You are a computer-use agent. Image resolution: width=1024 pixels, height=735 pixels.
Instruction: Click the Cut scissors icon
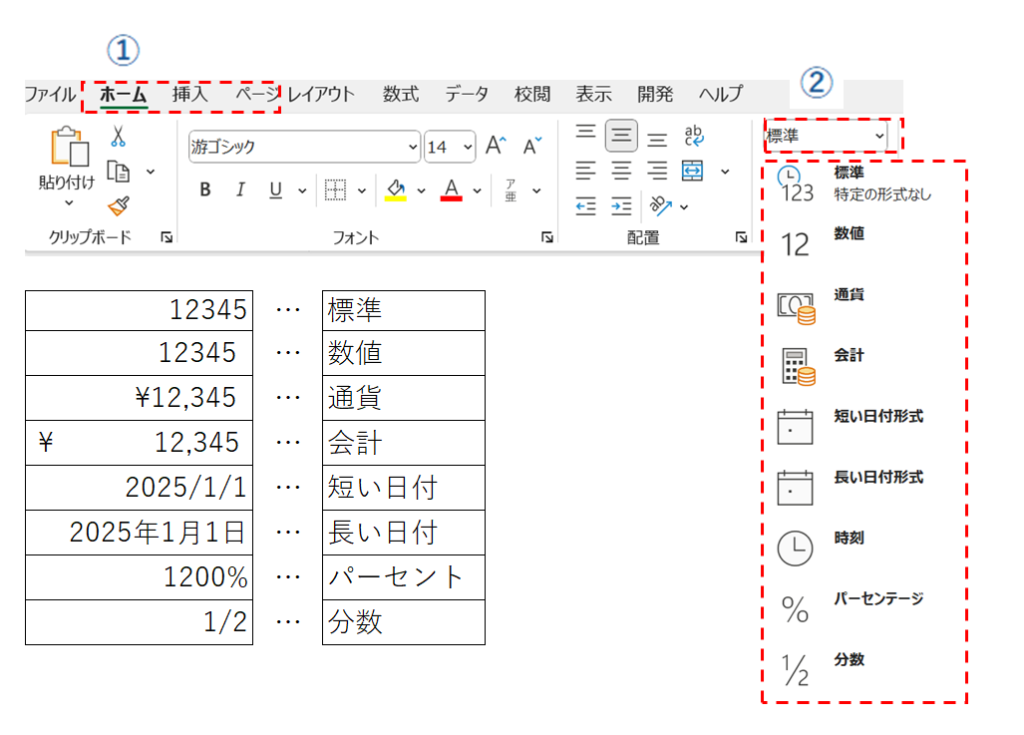coord(118,136)
